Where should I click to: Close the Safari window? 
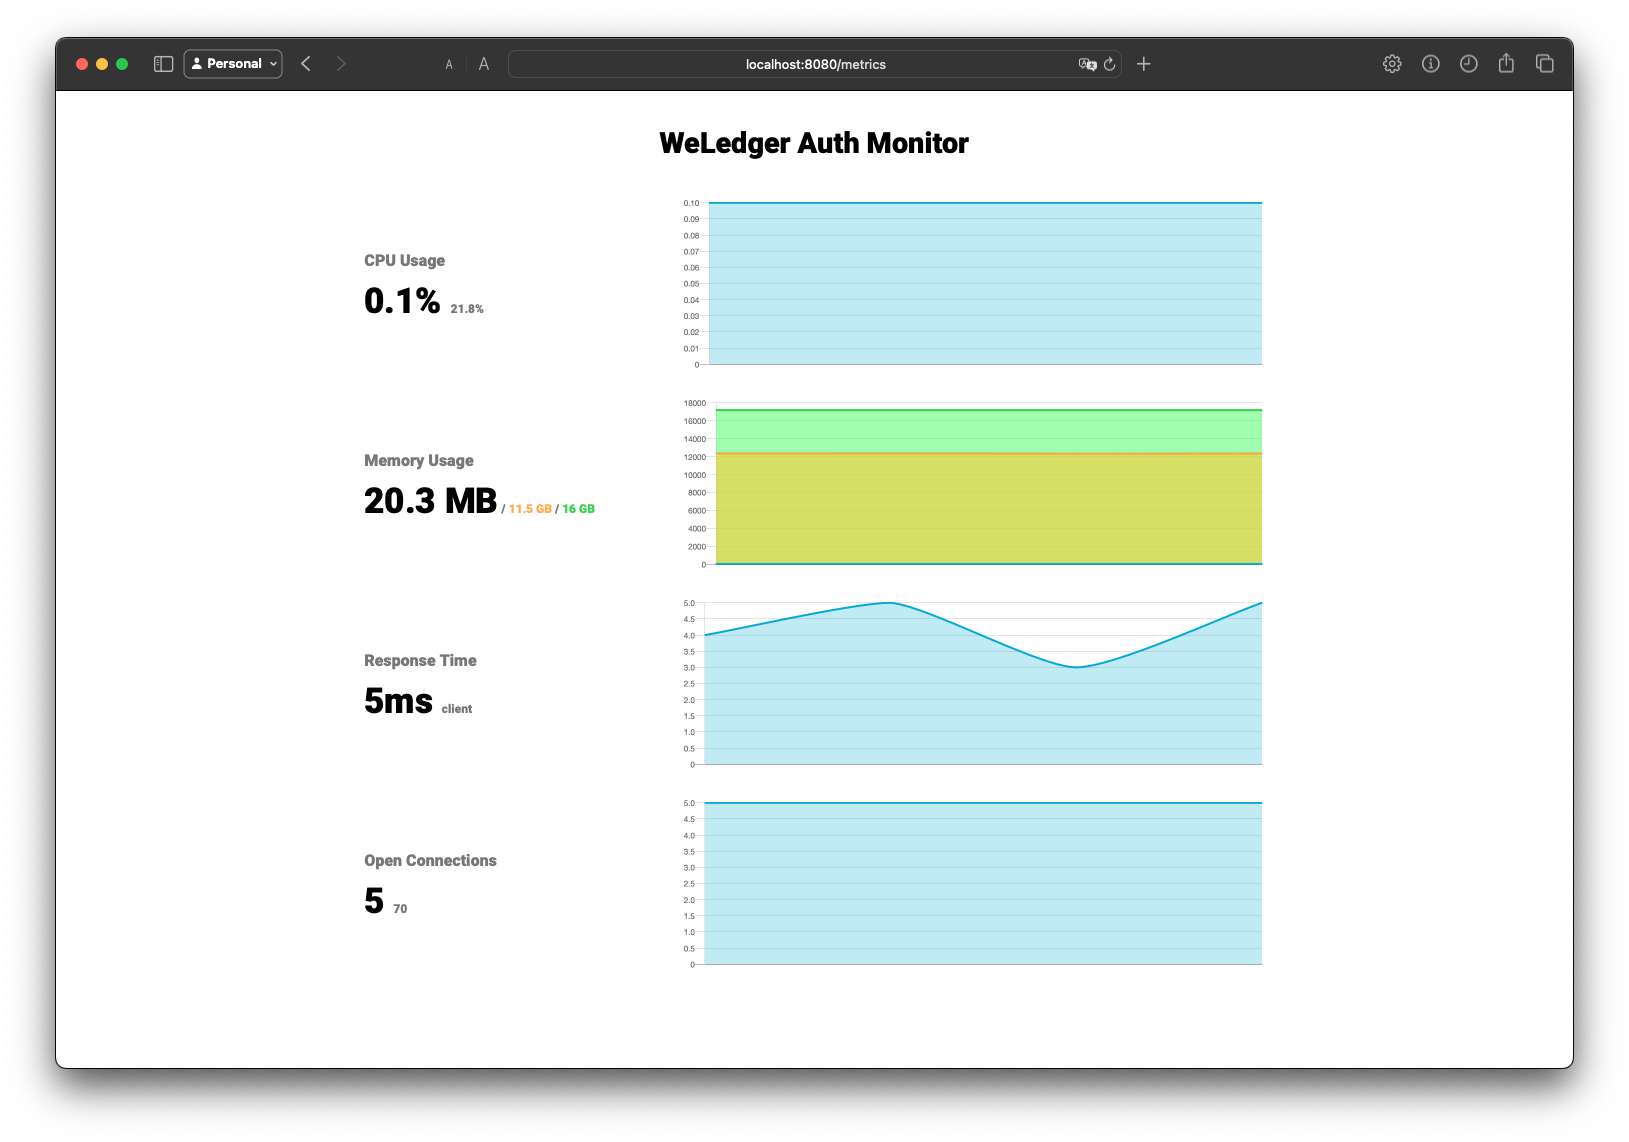[82, 64]
